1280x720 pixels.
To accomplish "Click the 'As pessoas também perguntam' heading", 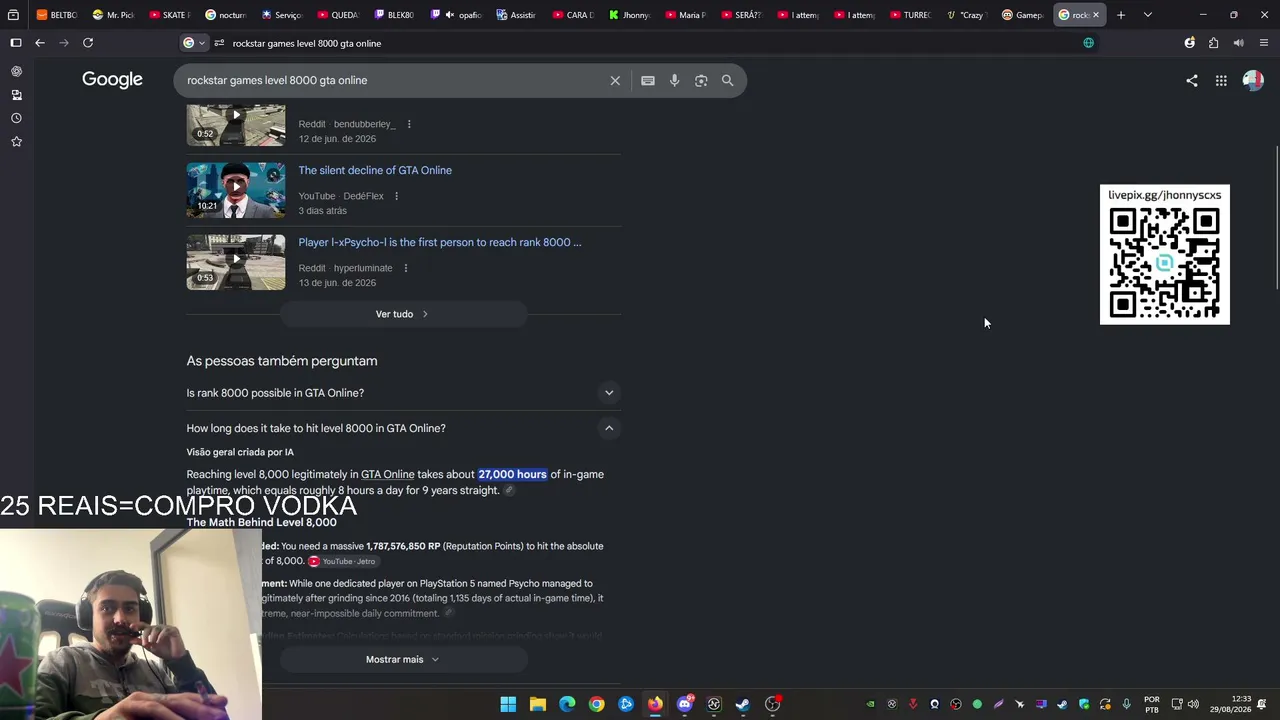I will [282, 361].
